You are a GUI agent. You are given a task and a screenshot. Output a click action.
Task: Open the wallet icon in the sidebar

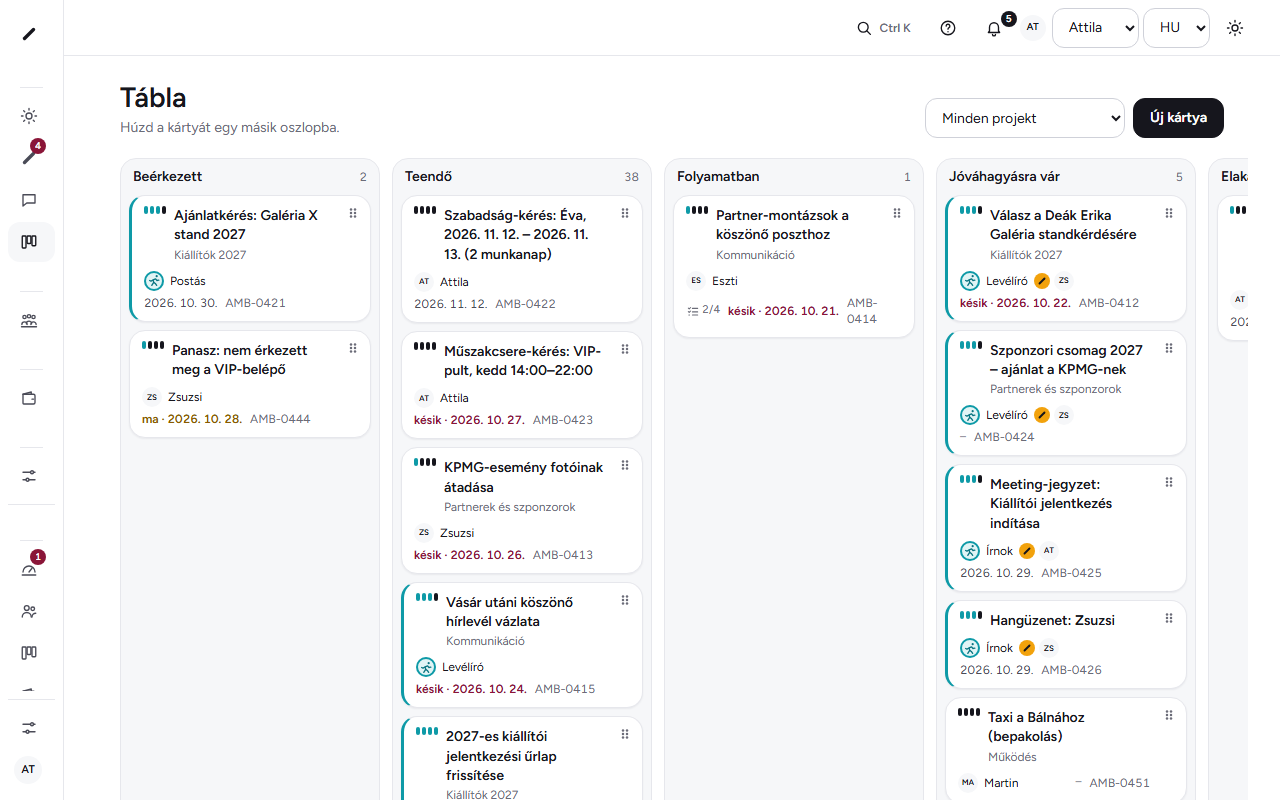point(29,398)
